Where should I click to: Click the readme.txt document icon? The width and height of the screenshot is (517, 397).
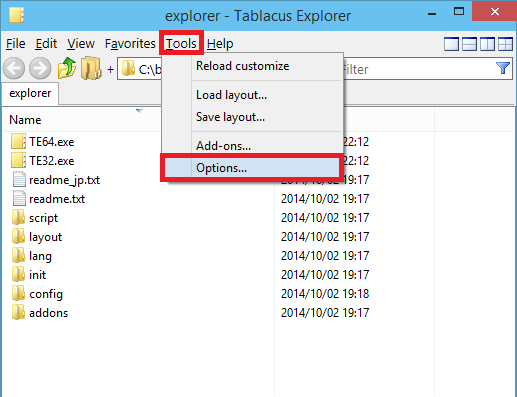click(19, 198)
